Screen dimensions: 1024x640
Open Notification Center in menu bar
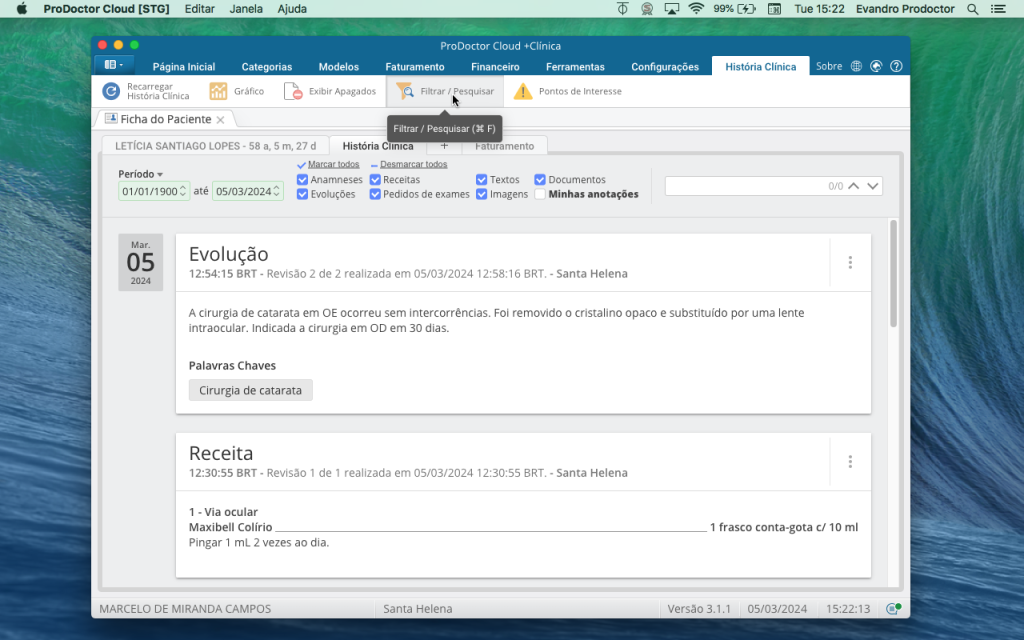(998, 9)
